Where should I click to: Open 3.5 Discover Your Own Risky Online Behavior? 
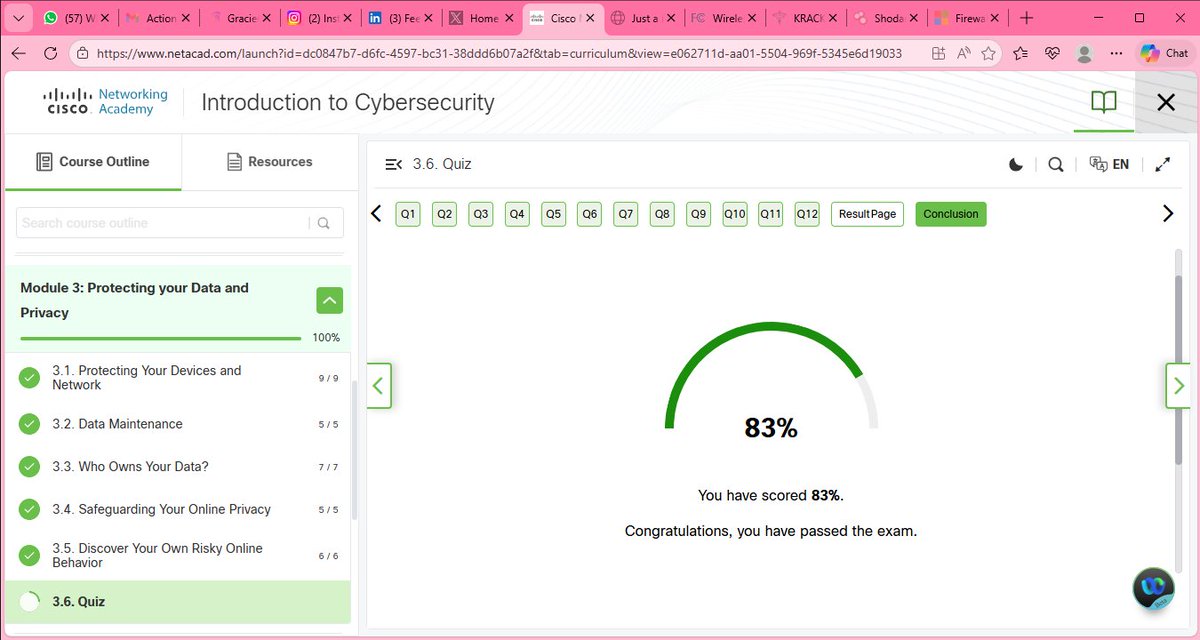[x=179, y=555]
